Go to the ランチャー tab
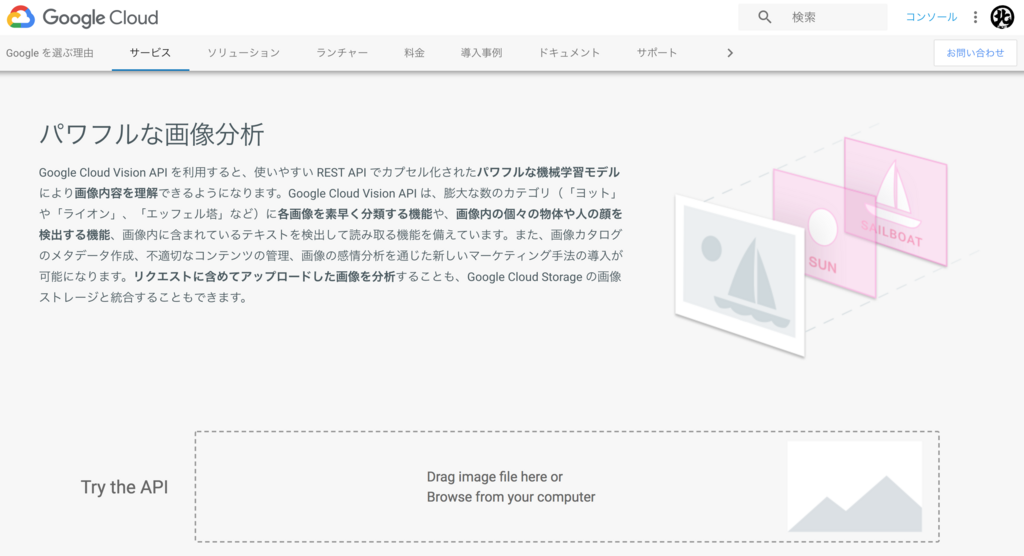 [342, 53]
